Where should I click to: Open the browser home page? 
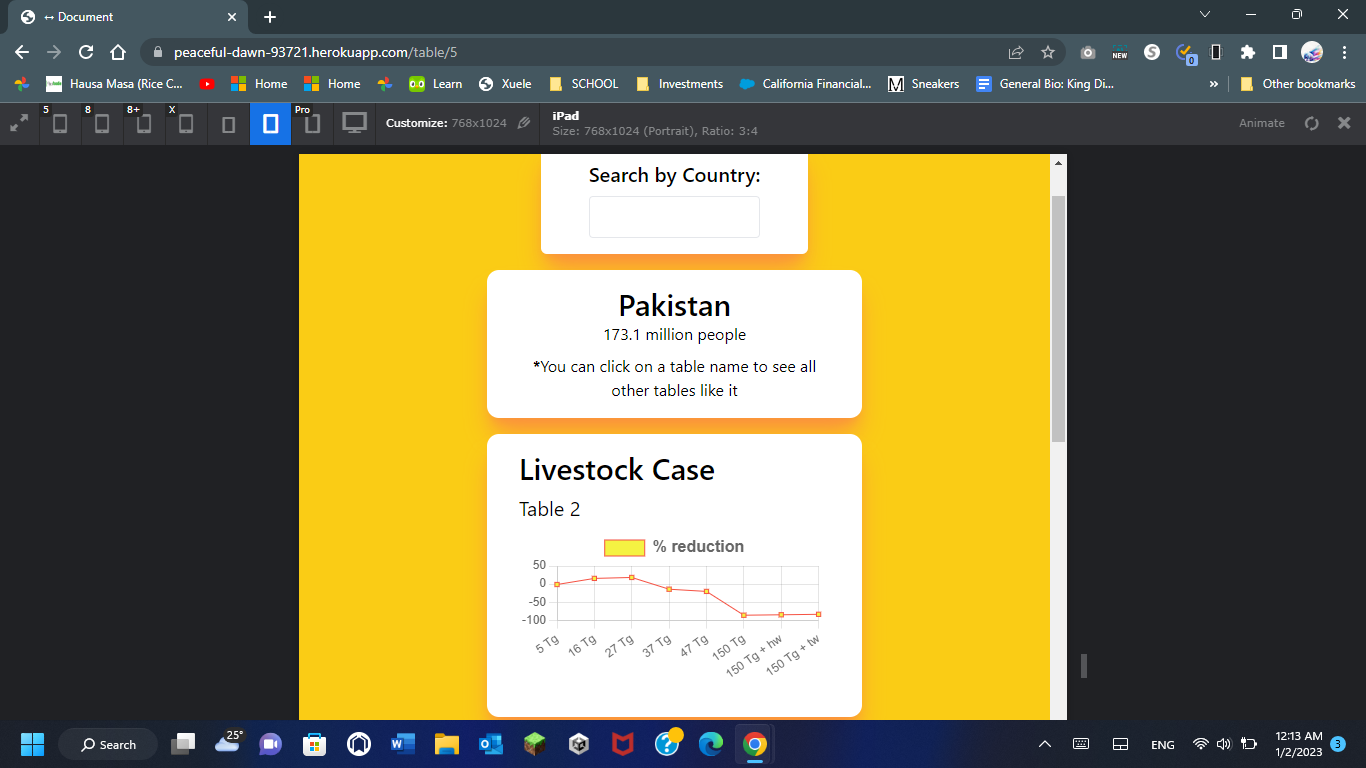[x=118, y=52]
